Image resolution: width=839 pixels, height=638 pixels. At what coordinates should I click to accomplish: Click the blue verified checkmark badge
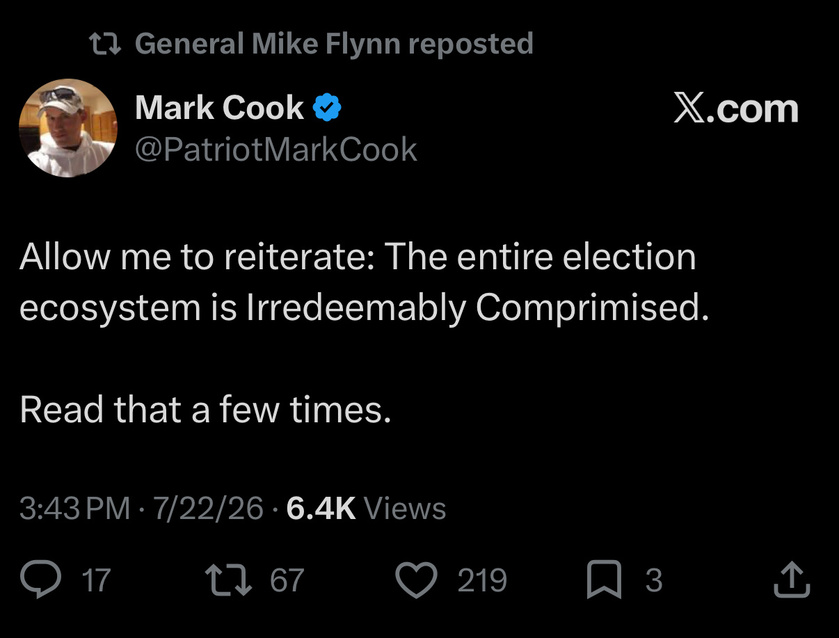pyautogui.click(x=327, y=108)
